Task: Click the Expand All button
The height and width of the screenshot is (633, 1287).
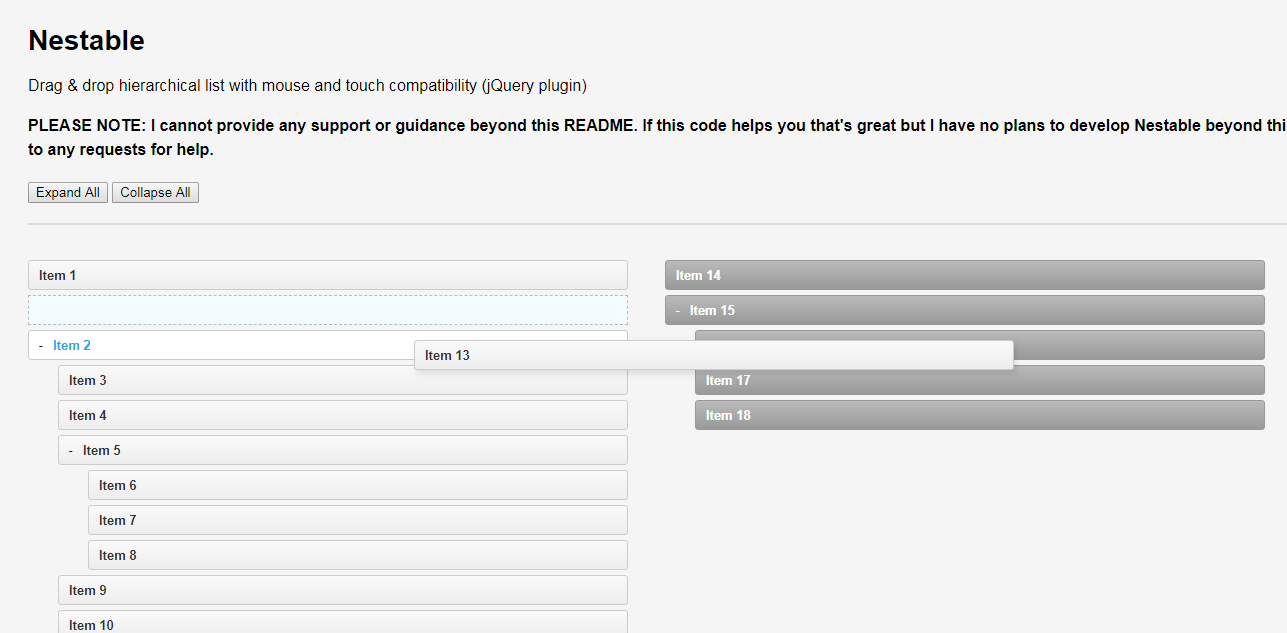Action: pos(68,192)
